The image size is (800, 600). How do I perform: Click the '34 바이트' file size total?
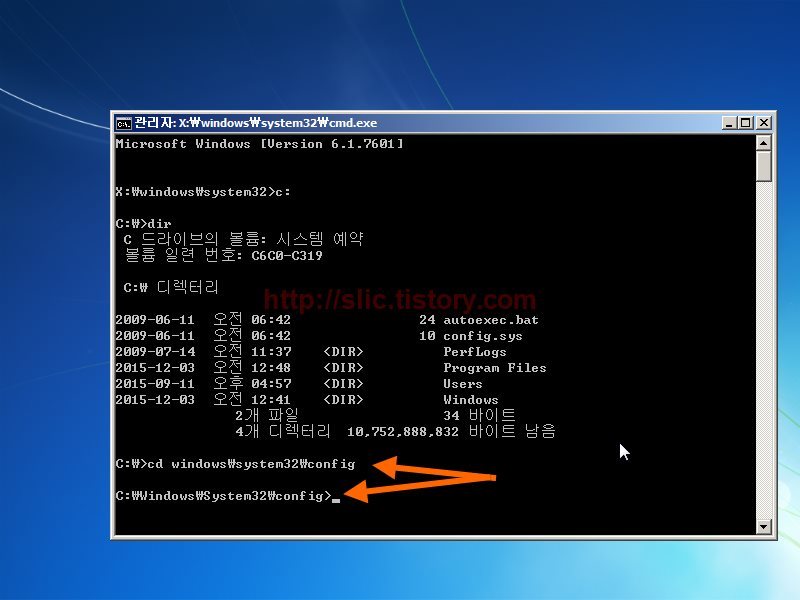(479, 415)
